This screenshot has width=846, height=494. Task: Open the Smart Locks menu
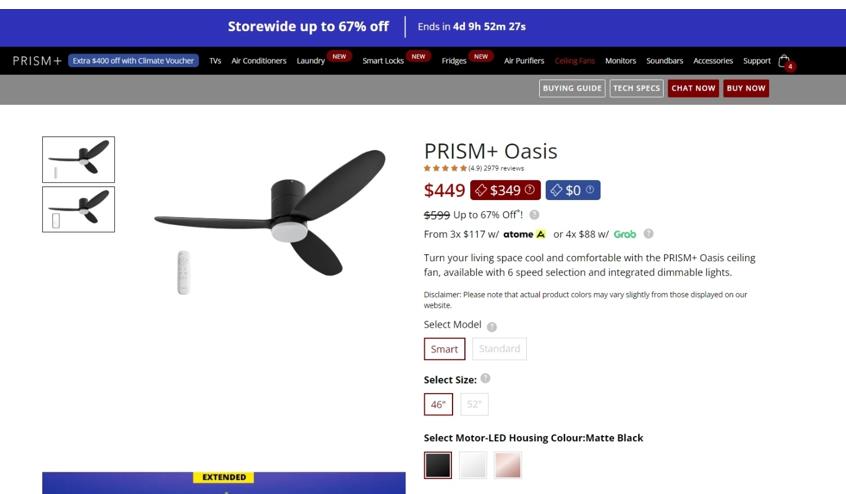coord(383,61)
